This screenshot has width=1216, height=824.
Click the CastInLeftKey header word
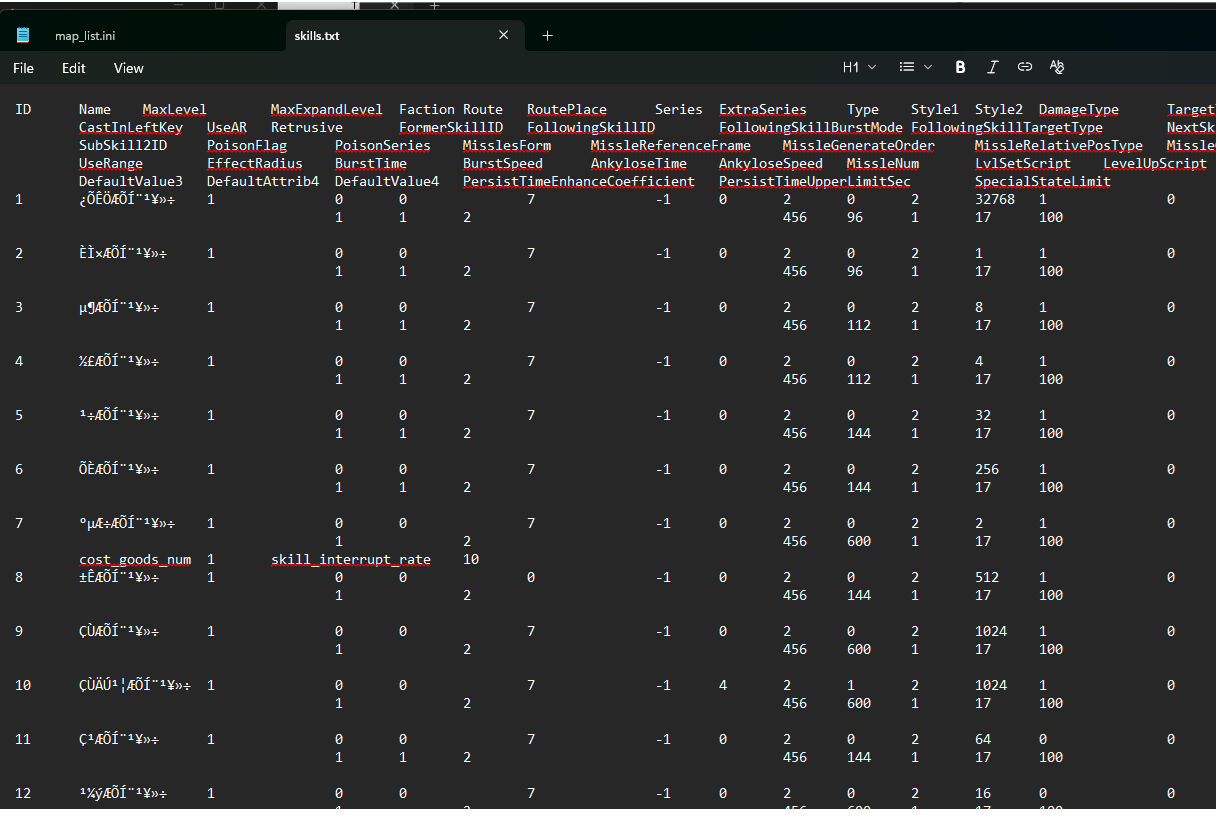131,127
